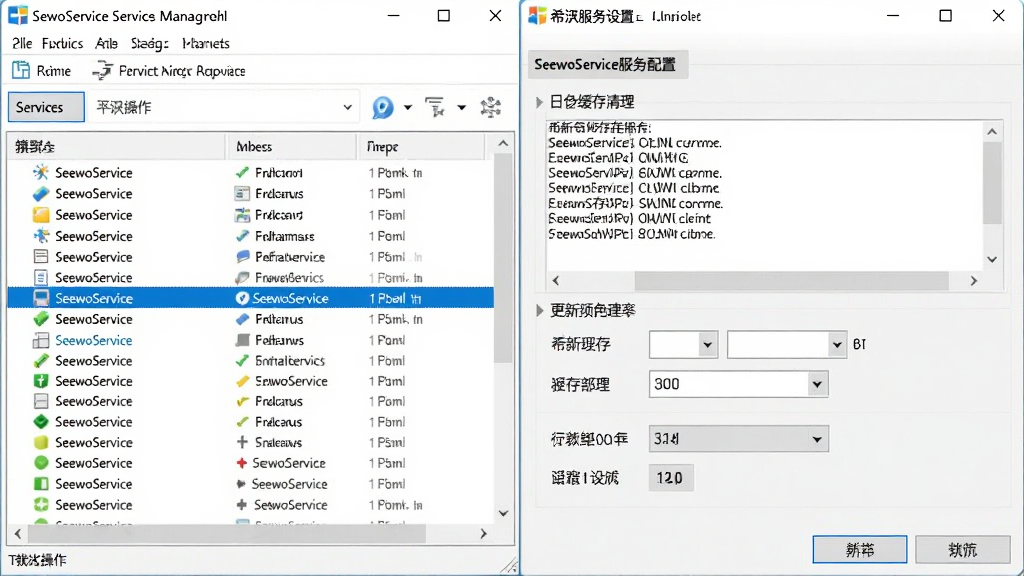1024x576 pixels.
Task: Click the grid icon beside blue SeewoService text
Action: point(40,340)
